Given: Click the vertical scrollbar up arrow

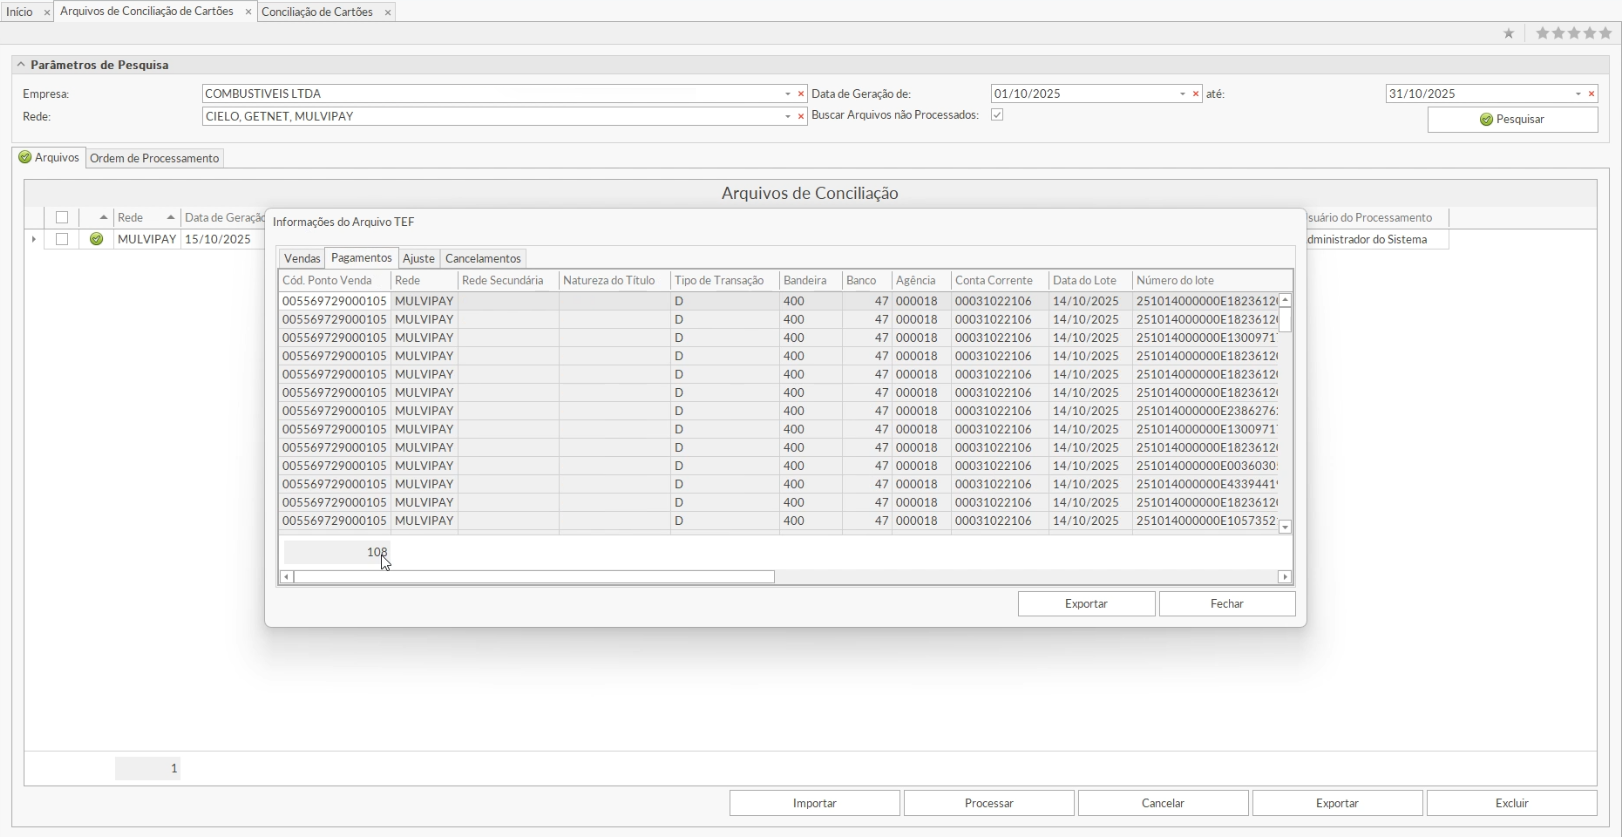Looking at the screenshot, I should click(x=1285, y=300).
